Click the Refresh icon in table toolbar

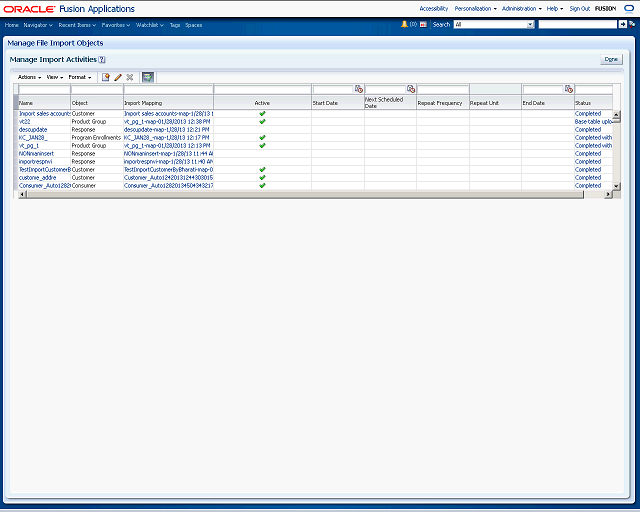point(148,77)
